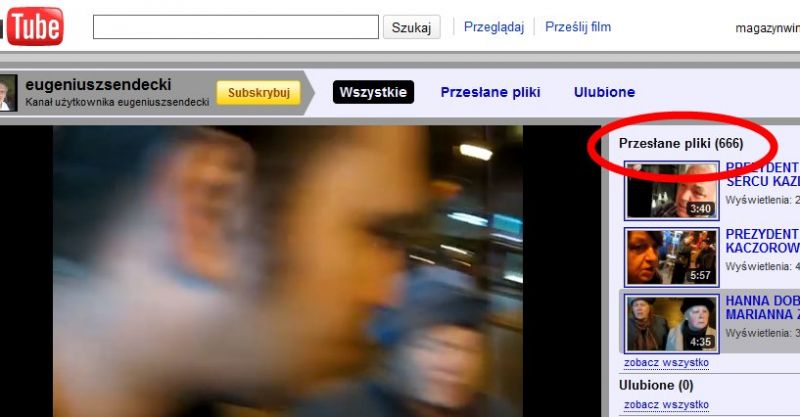Open the Przeglądaj link
800x417 pixels.
tap(493, 27)
